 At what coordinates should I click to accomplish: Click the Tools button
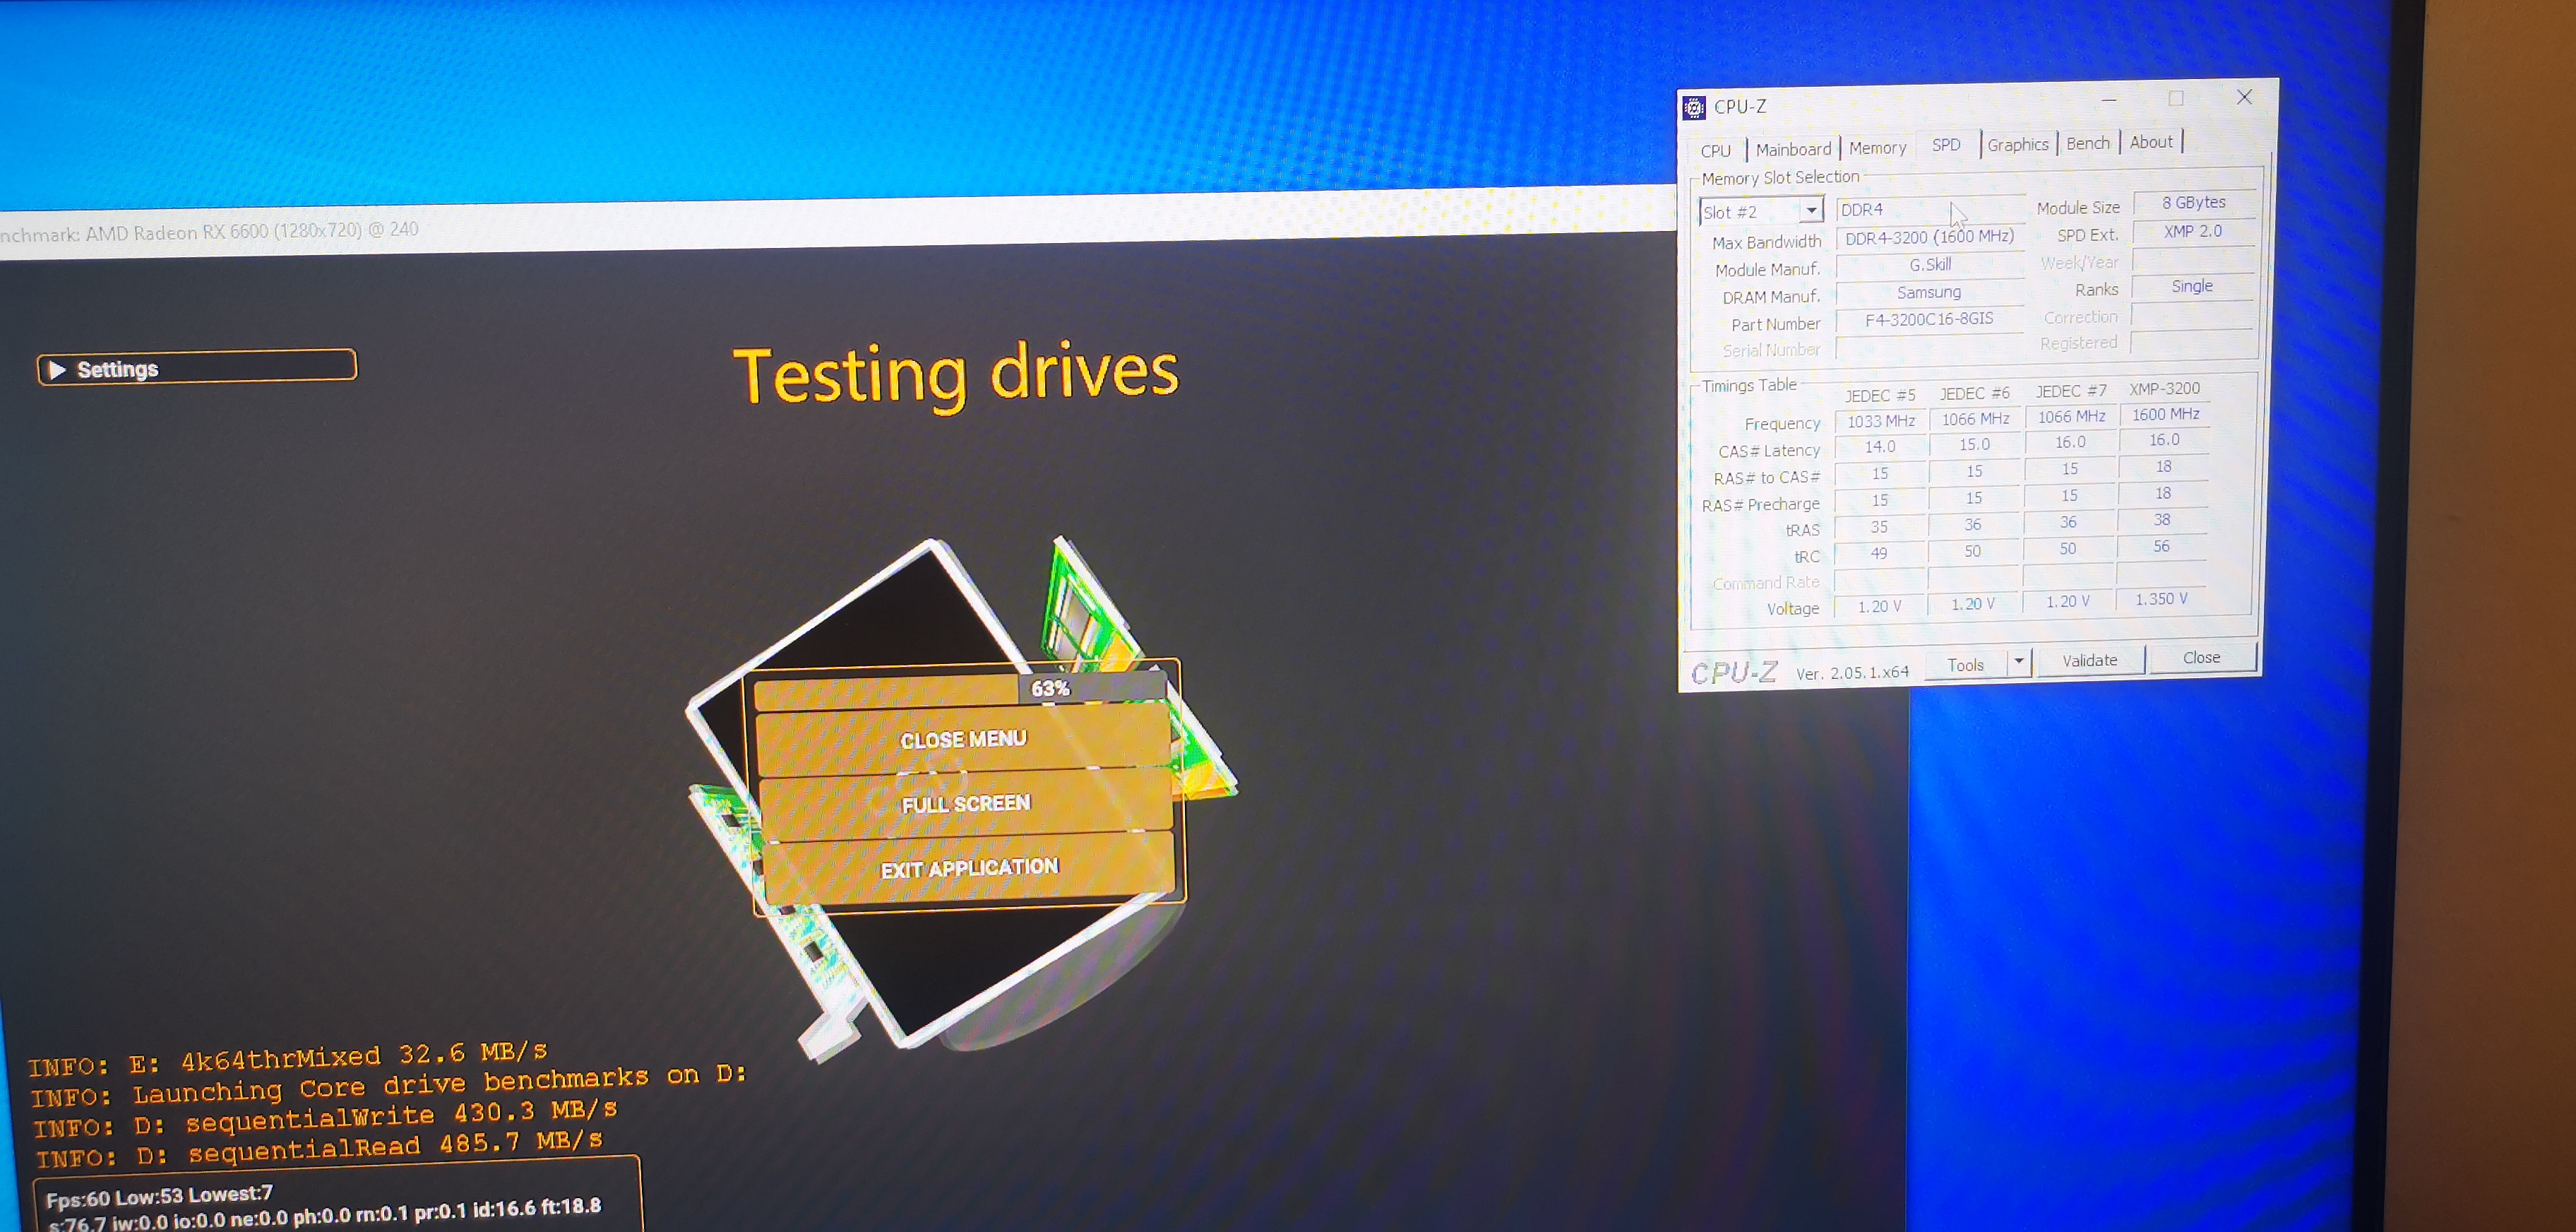1965,665
